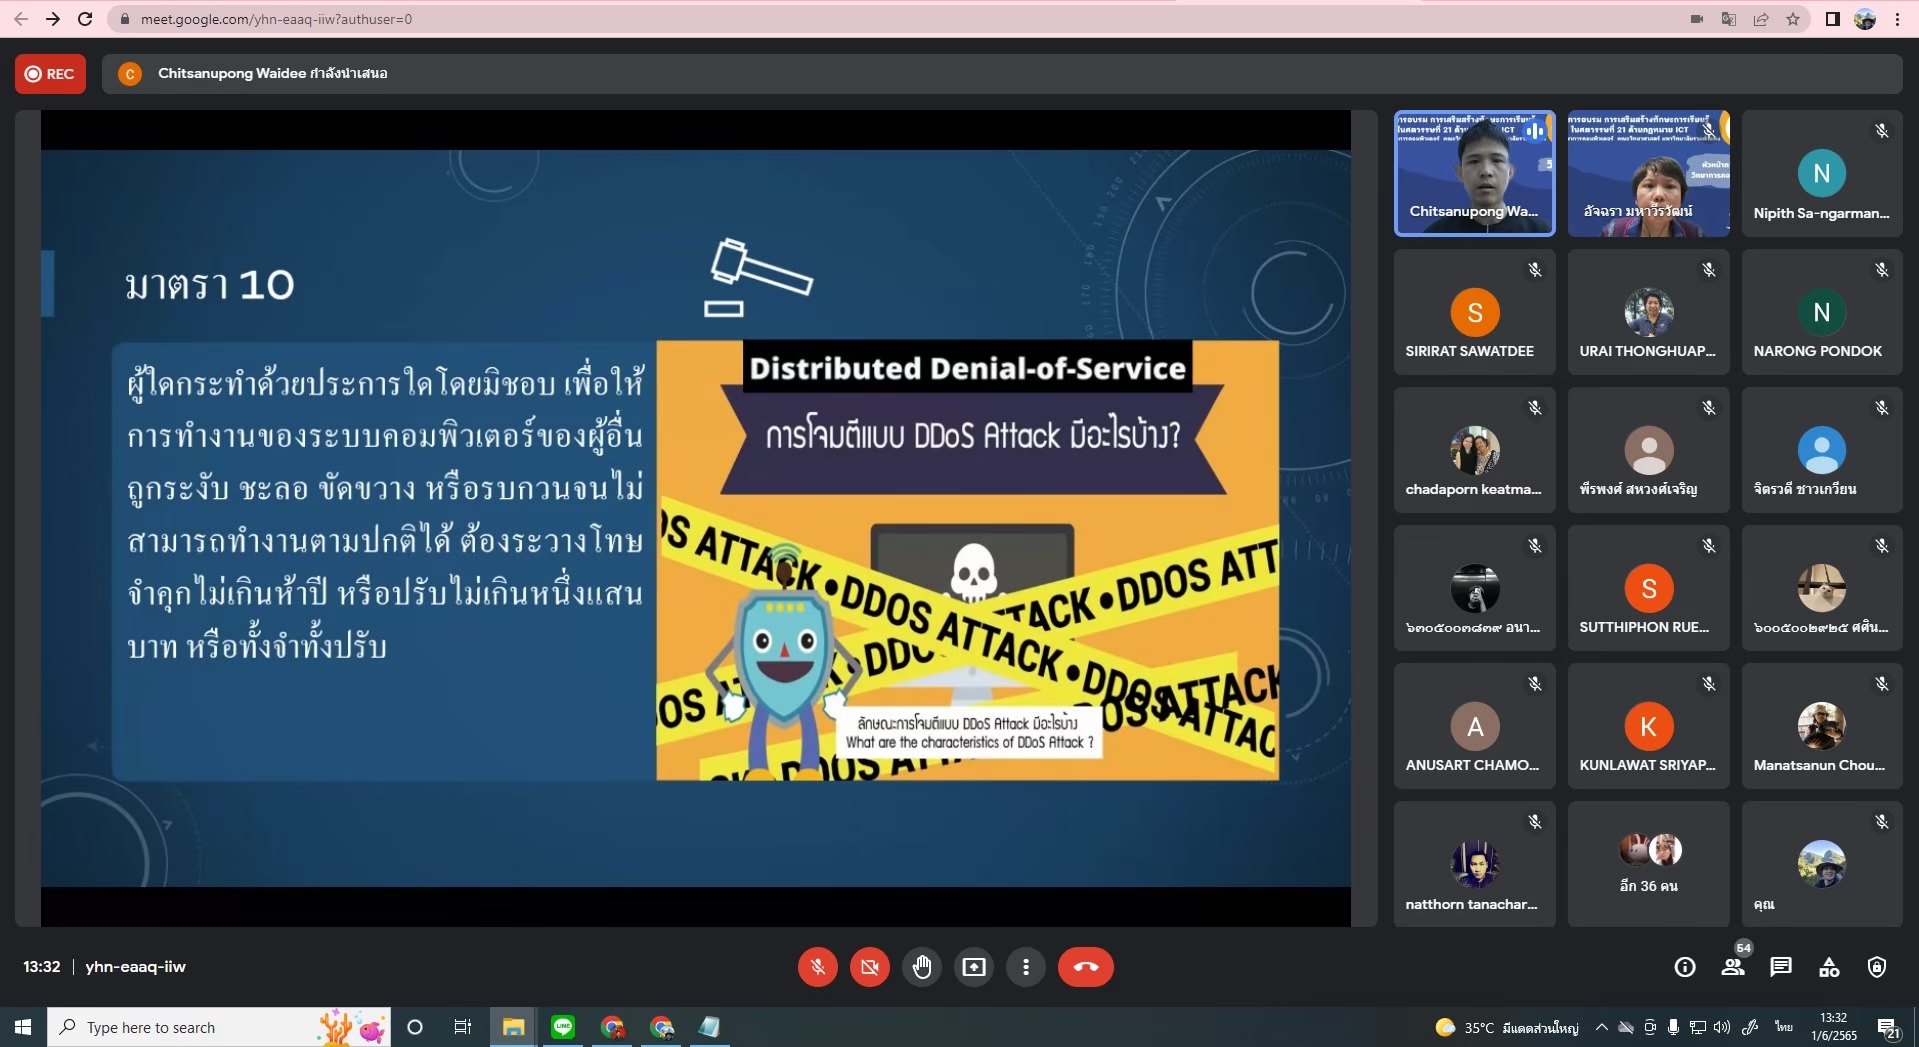Open host controls shield icon
Viewport: 1919px width, 1047px height.
1876,967
